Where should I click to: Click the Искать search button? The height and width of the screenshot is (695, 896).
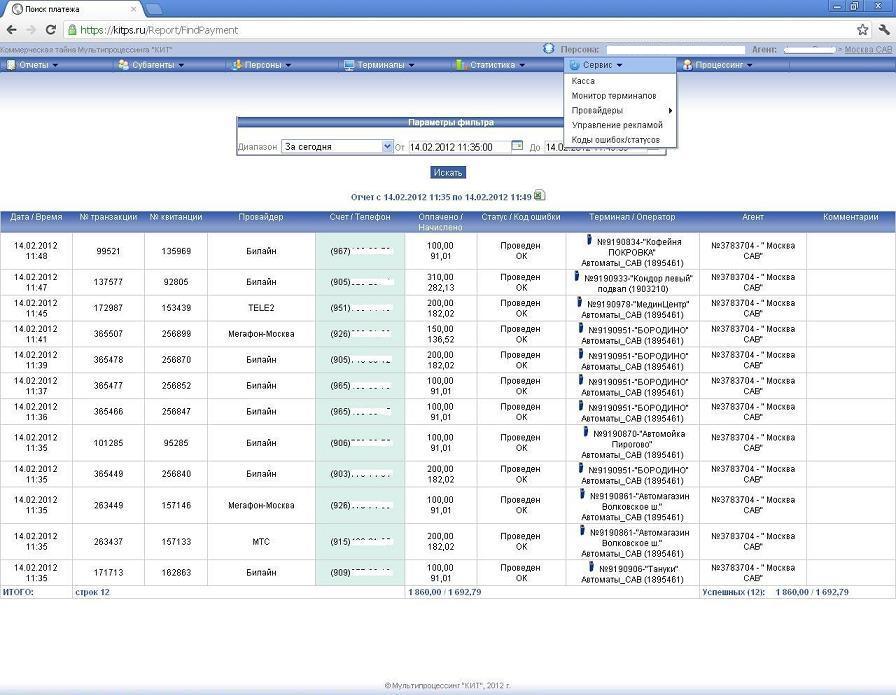click(448, 172)
